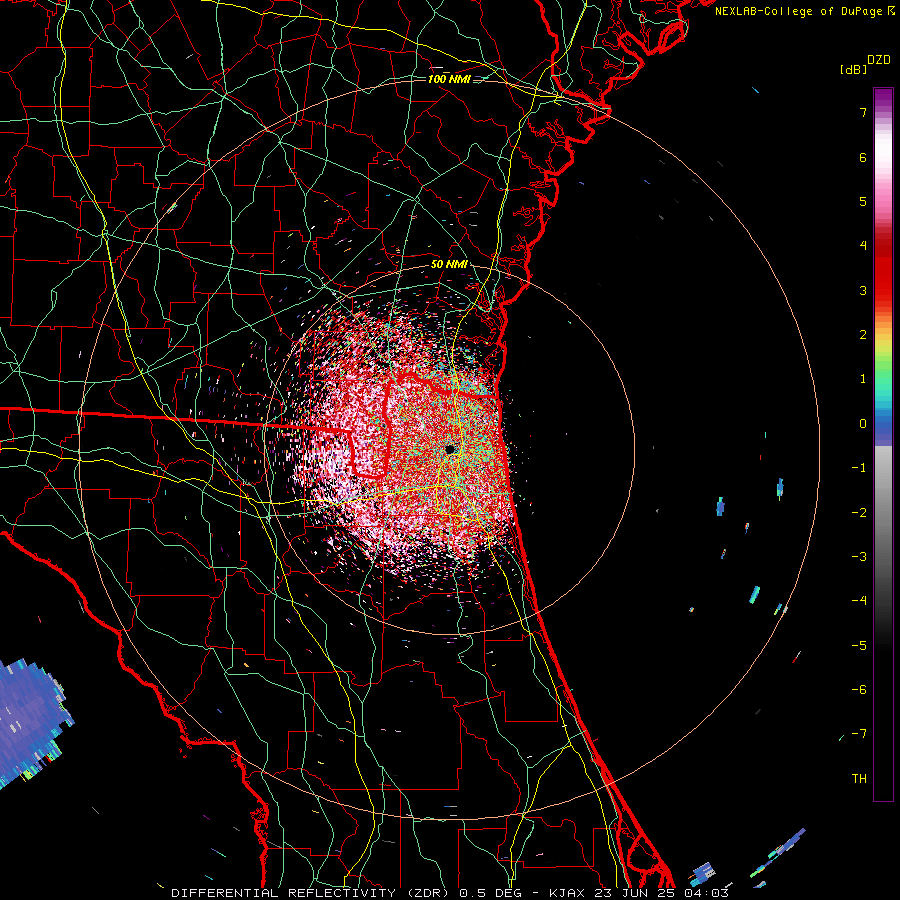
Task: Click the 0 dB value on color scale
Action: tap(863, 424)
